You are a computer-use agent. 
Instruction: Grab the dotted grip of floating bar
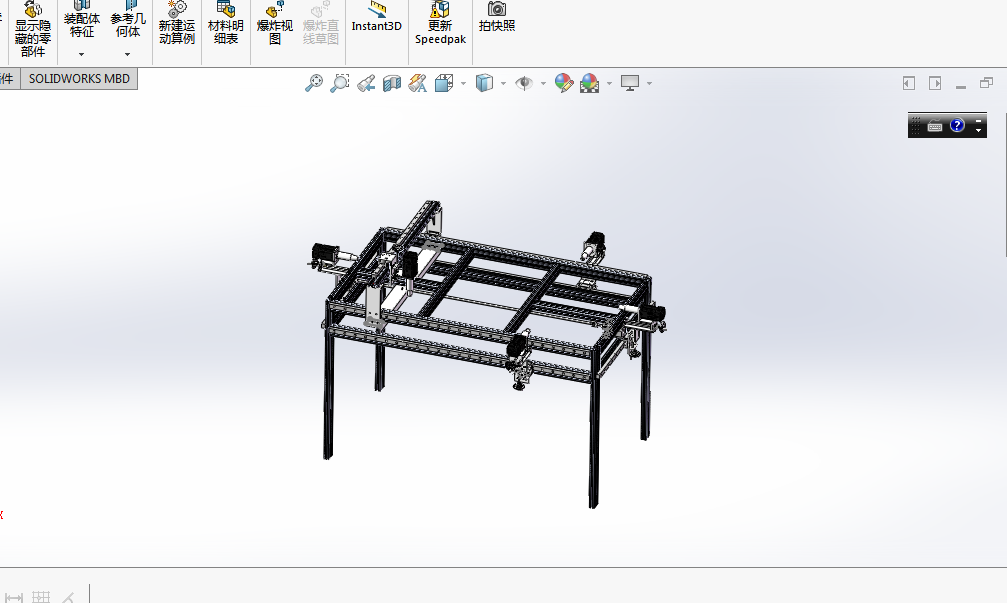click(x=916, y=126)
